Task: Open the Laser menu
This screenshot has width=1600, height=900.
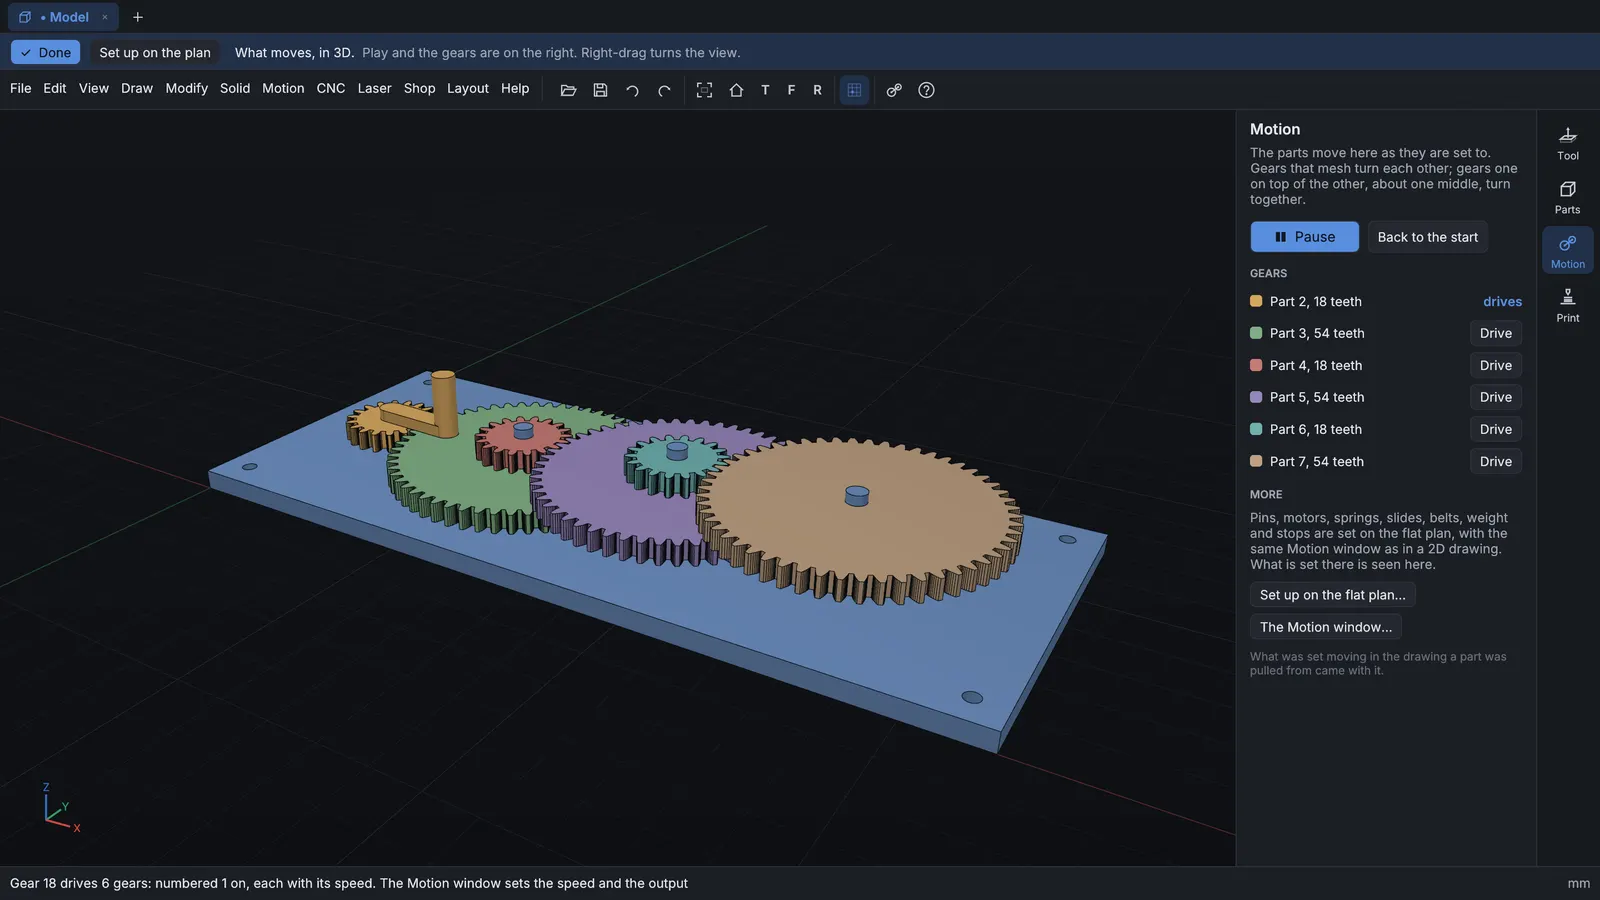Action: (375, 88)
